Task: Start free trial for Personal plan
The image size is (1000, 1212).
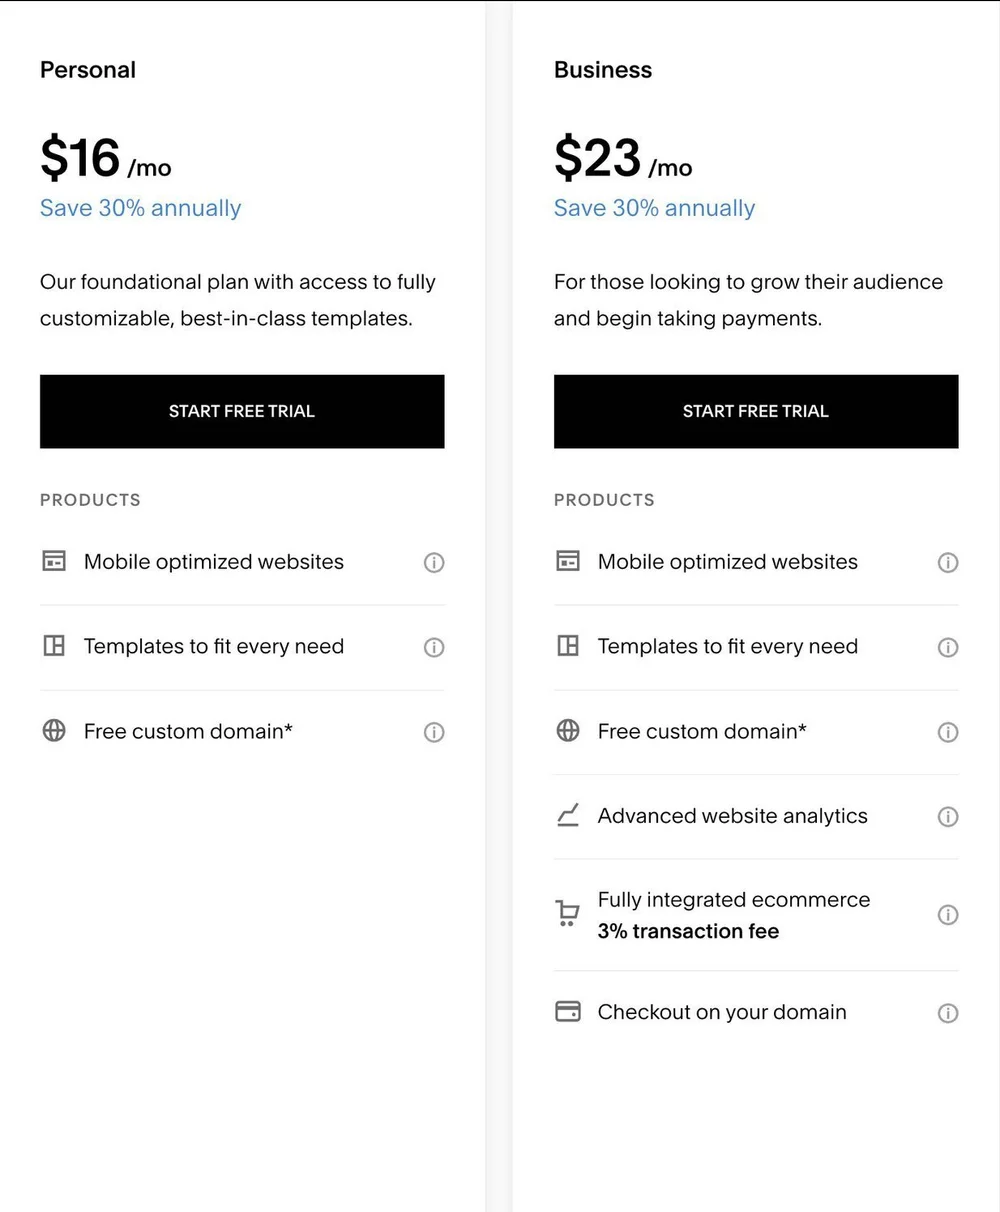Action: 242,411
